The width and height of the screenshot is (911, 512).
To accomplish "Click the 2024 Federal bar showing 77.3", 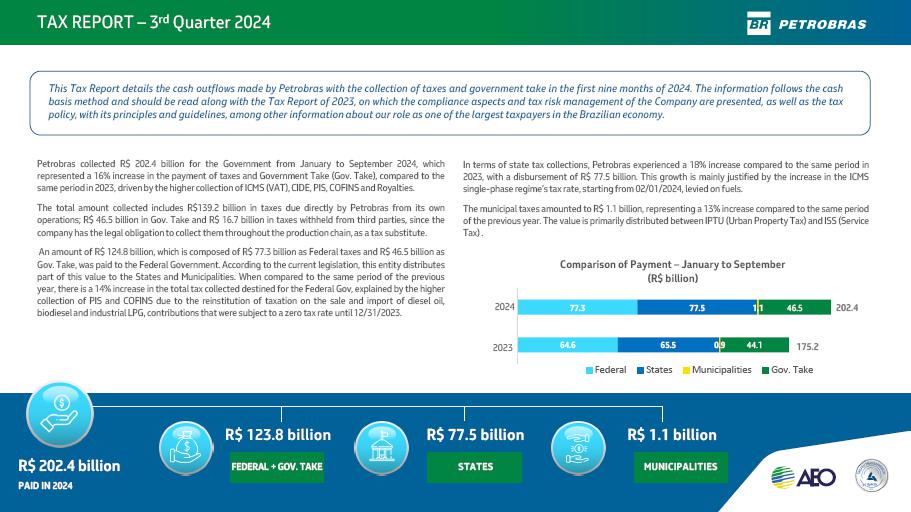I will click(x=577, y=308).
